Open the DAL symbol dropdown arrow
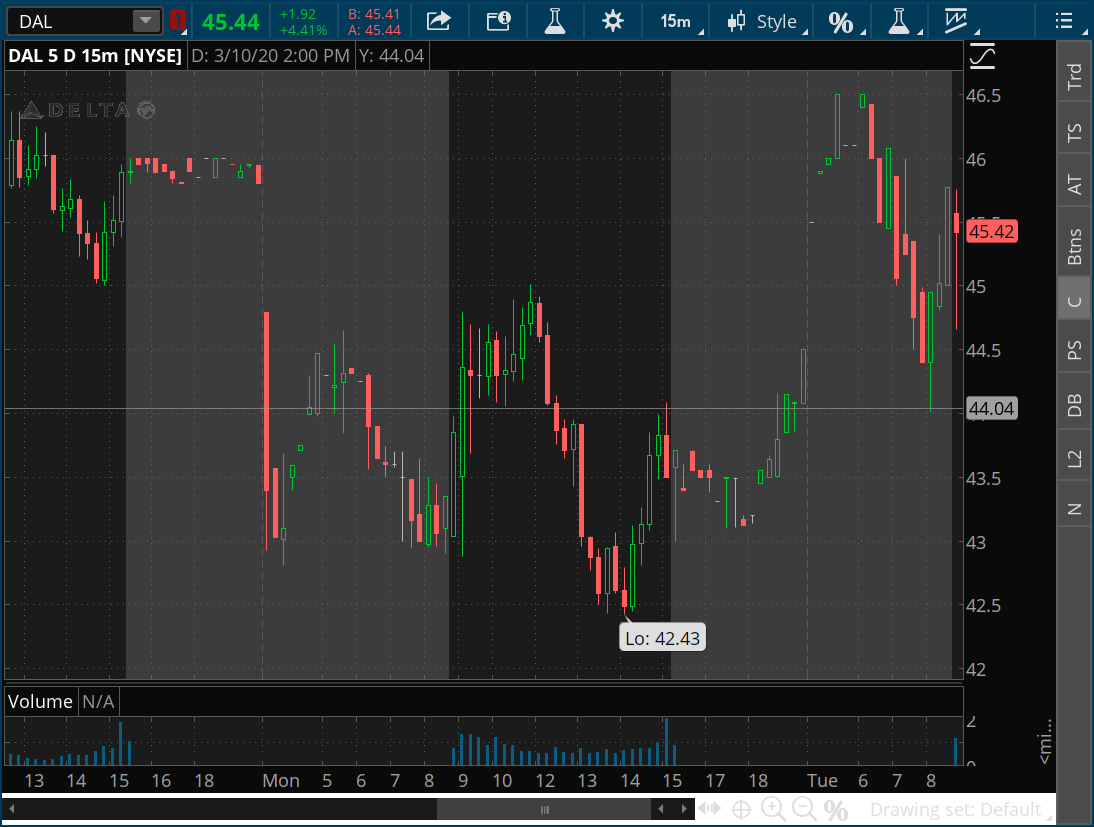1094x827 pixels. point(146,21)
